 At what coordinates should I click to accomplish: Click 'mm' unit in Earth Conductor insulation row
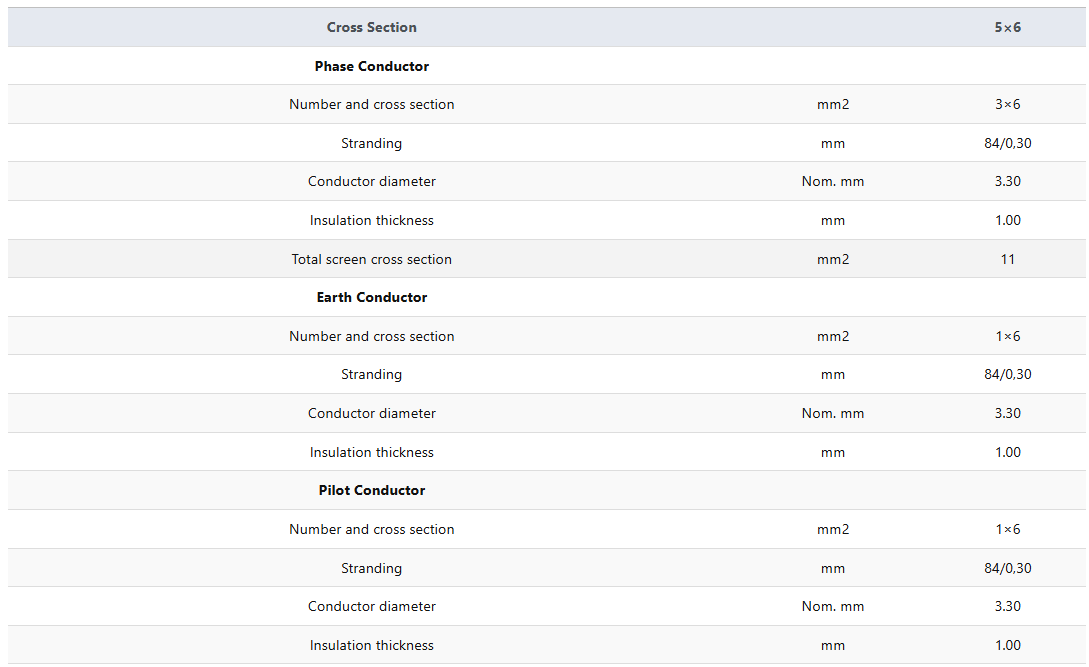coord(833,453)
